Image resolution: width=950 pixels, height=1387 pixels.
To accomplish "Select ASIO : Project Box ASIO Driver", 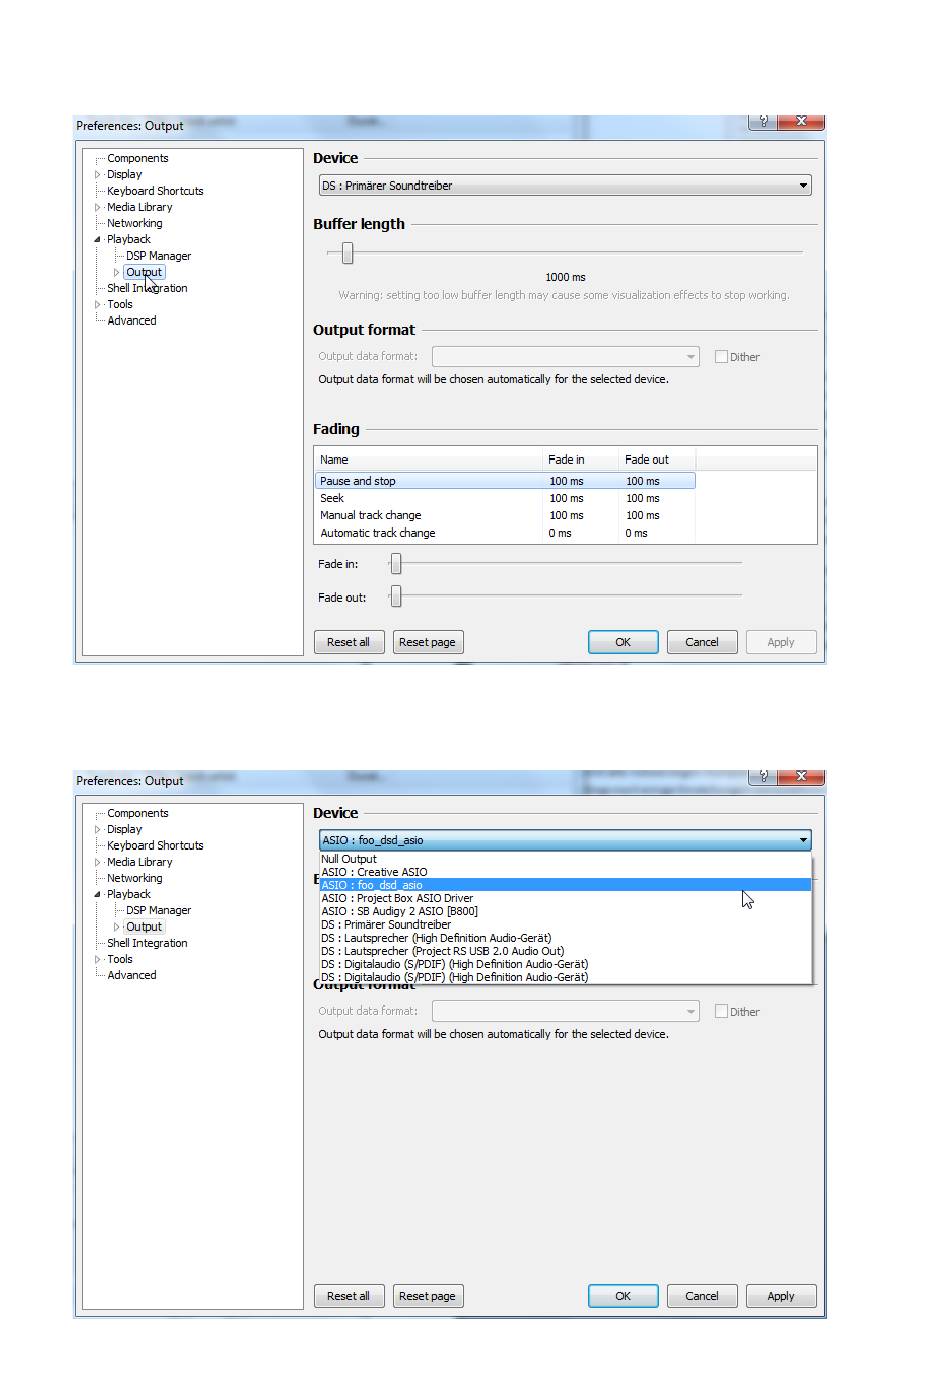I will (565, 898).
